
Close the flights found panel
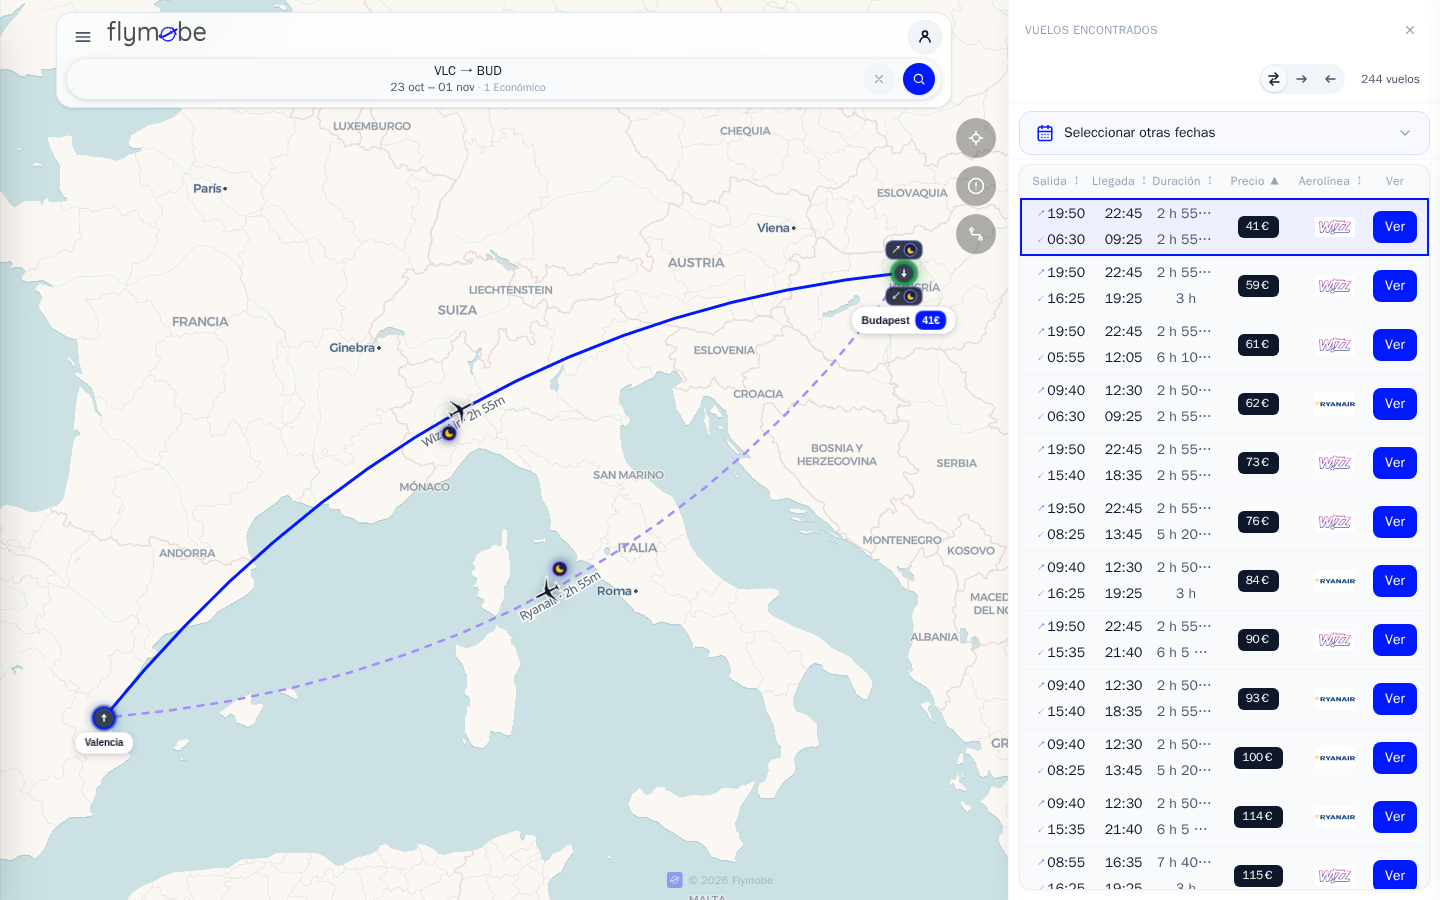click(x=1410, y=30)
